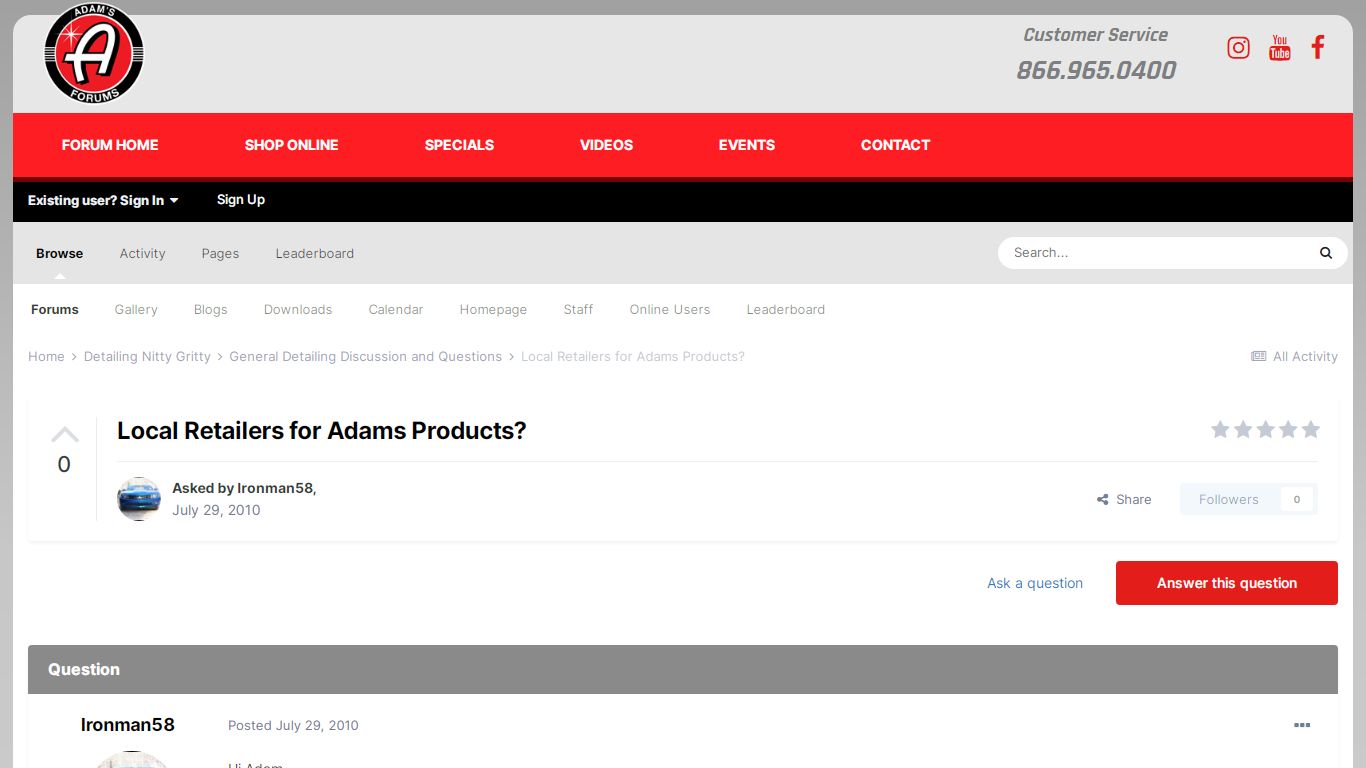This screenshot has height=768, width=1366.
Task: Open Online Users submenu link
Action: click(x=670, y=309)
